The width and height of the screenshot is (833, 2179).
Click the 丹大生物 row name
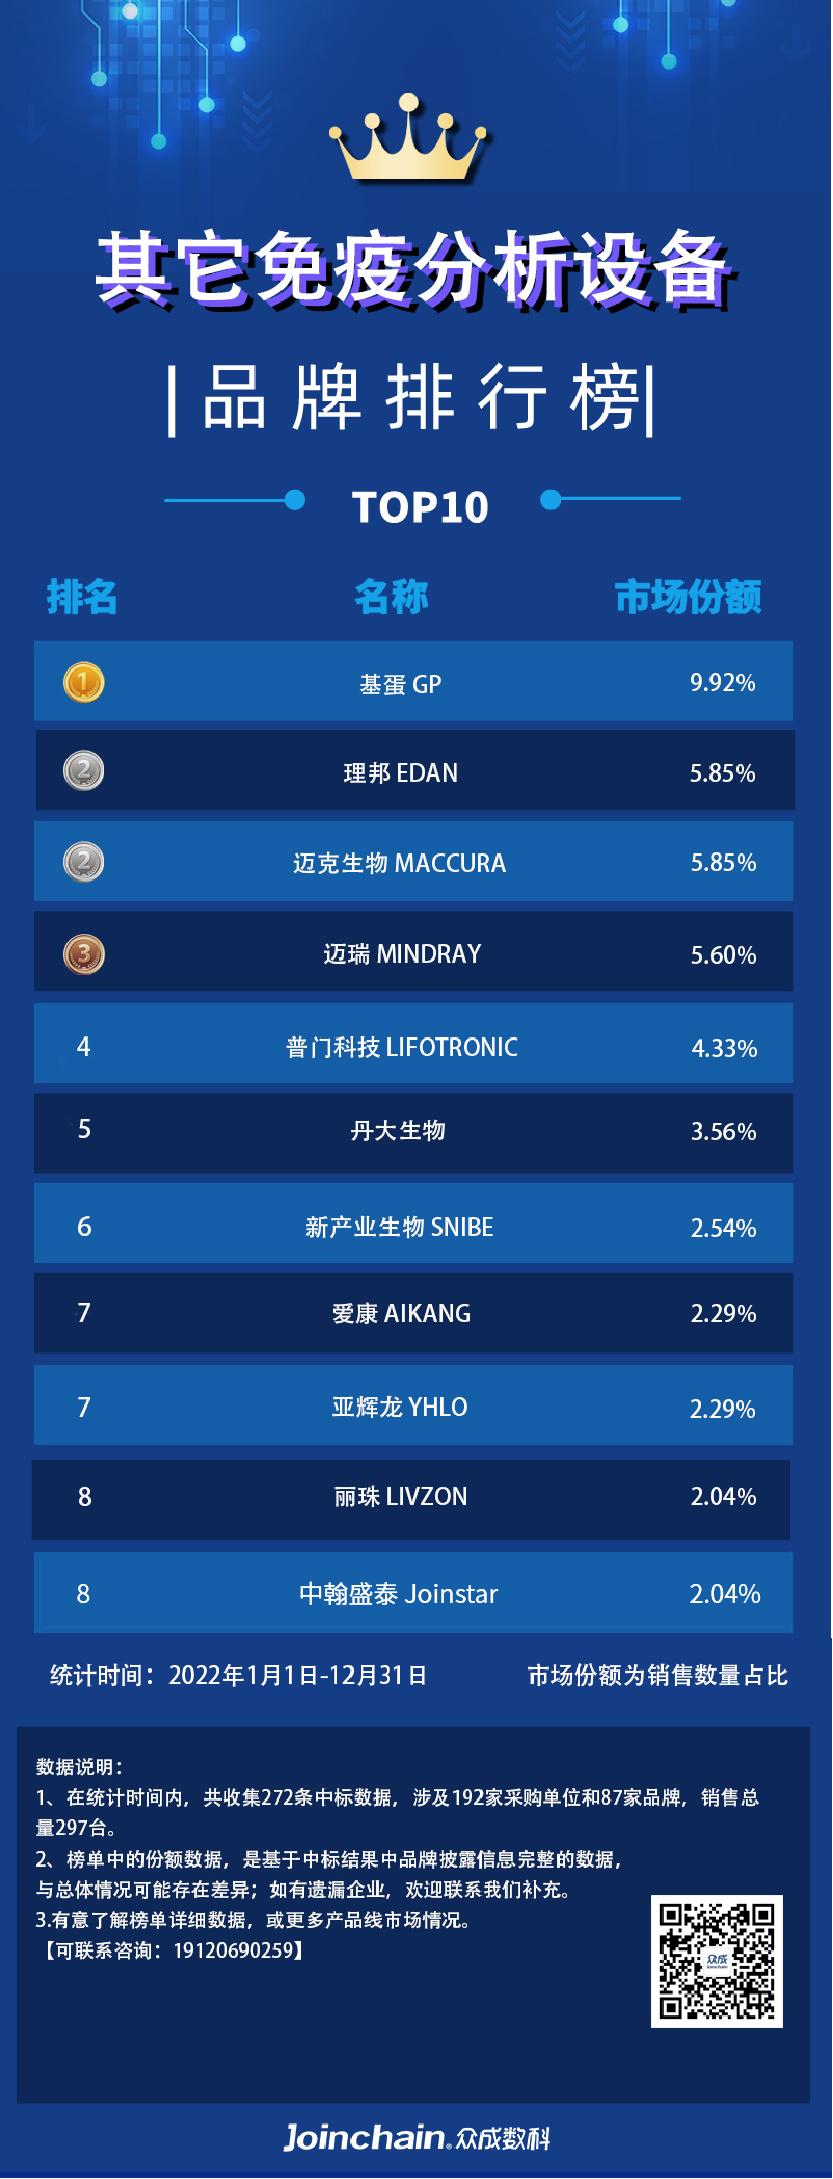coord(398,1131)
